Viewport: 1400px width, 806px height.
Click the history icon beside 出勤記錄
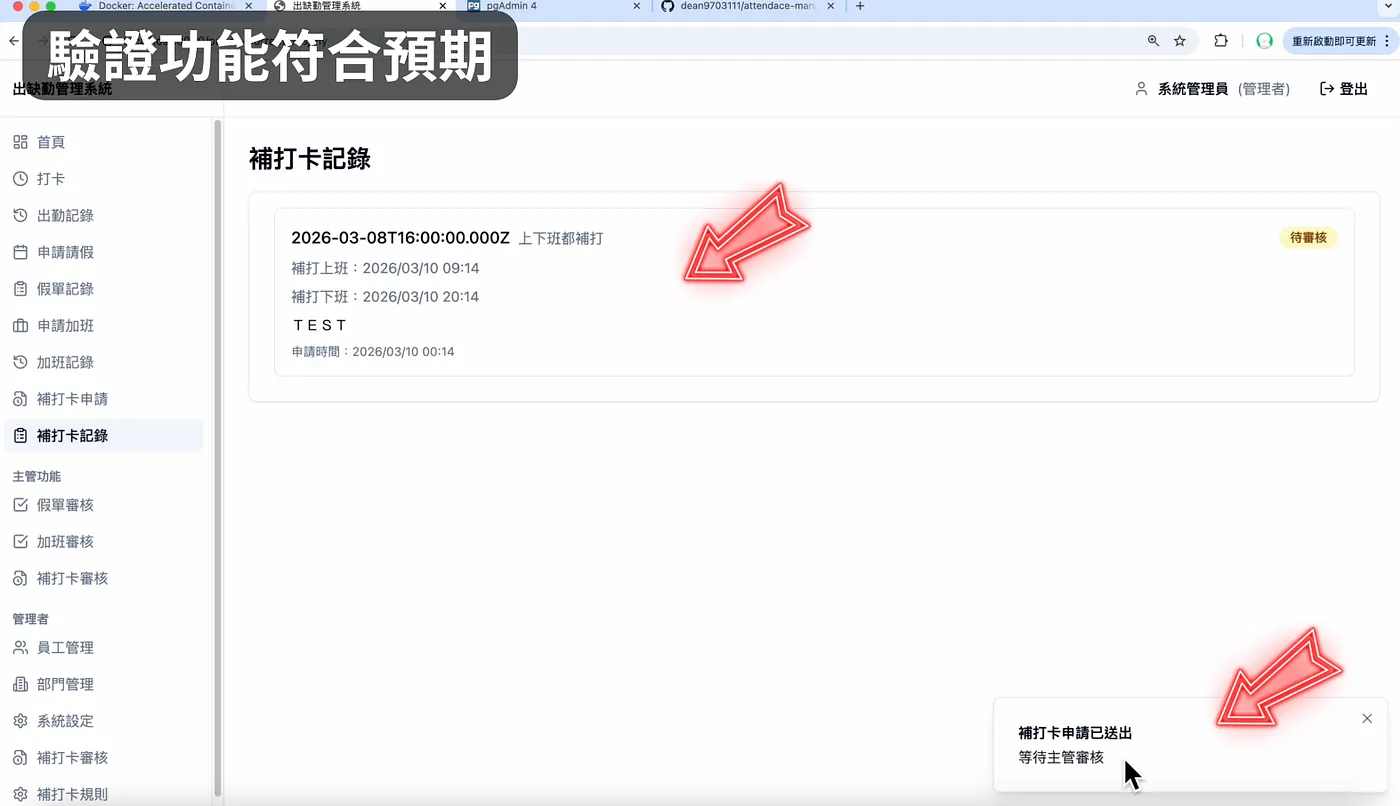pos(20,216)
